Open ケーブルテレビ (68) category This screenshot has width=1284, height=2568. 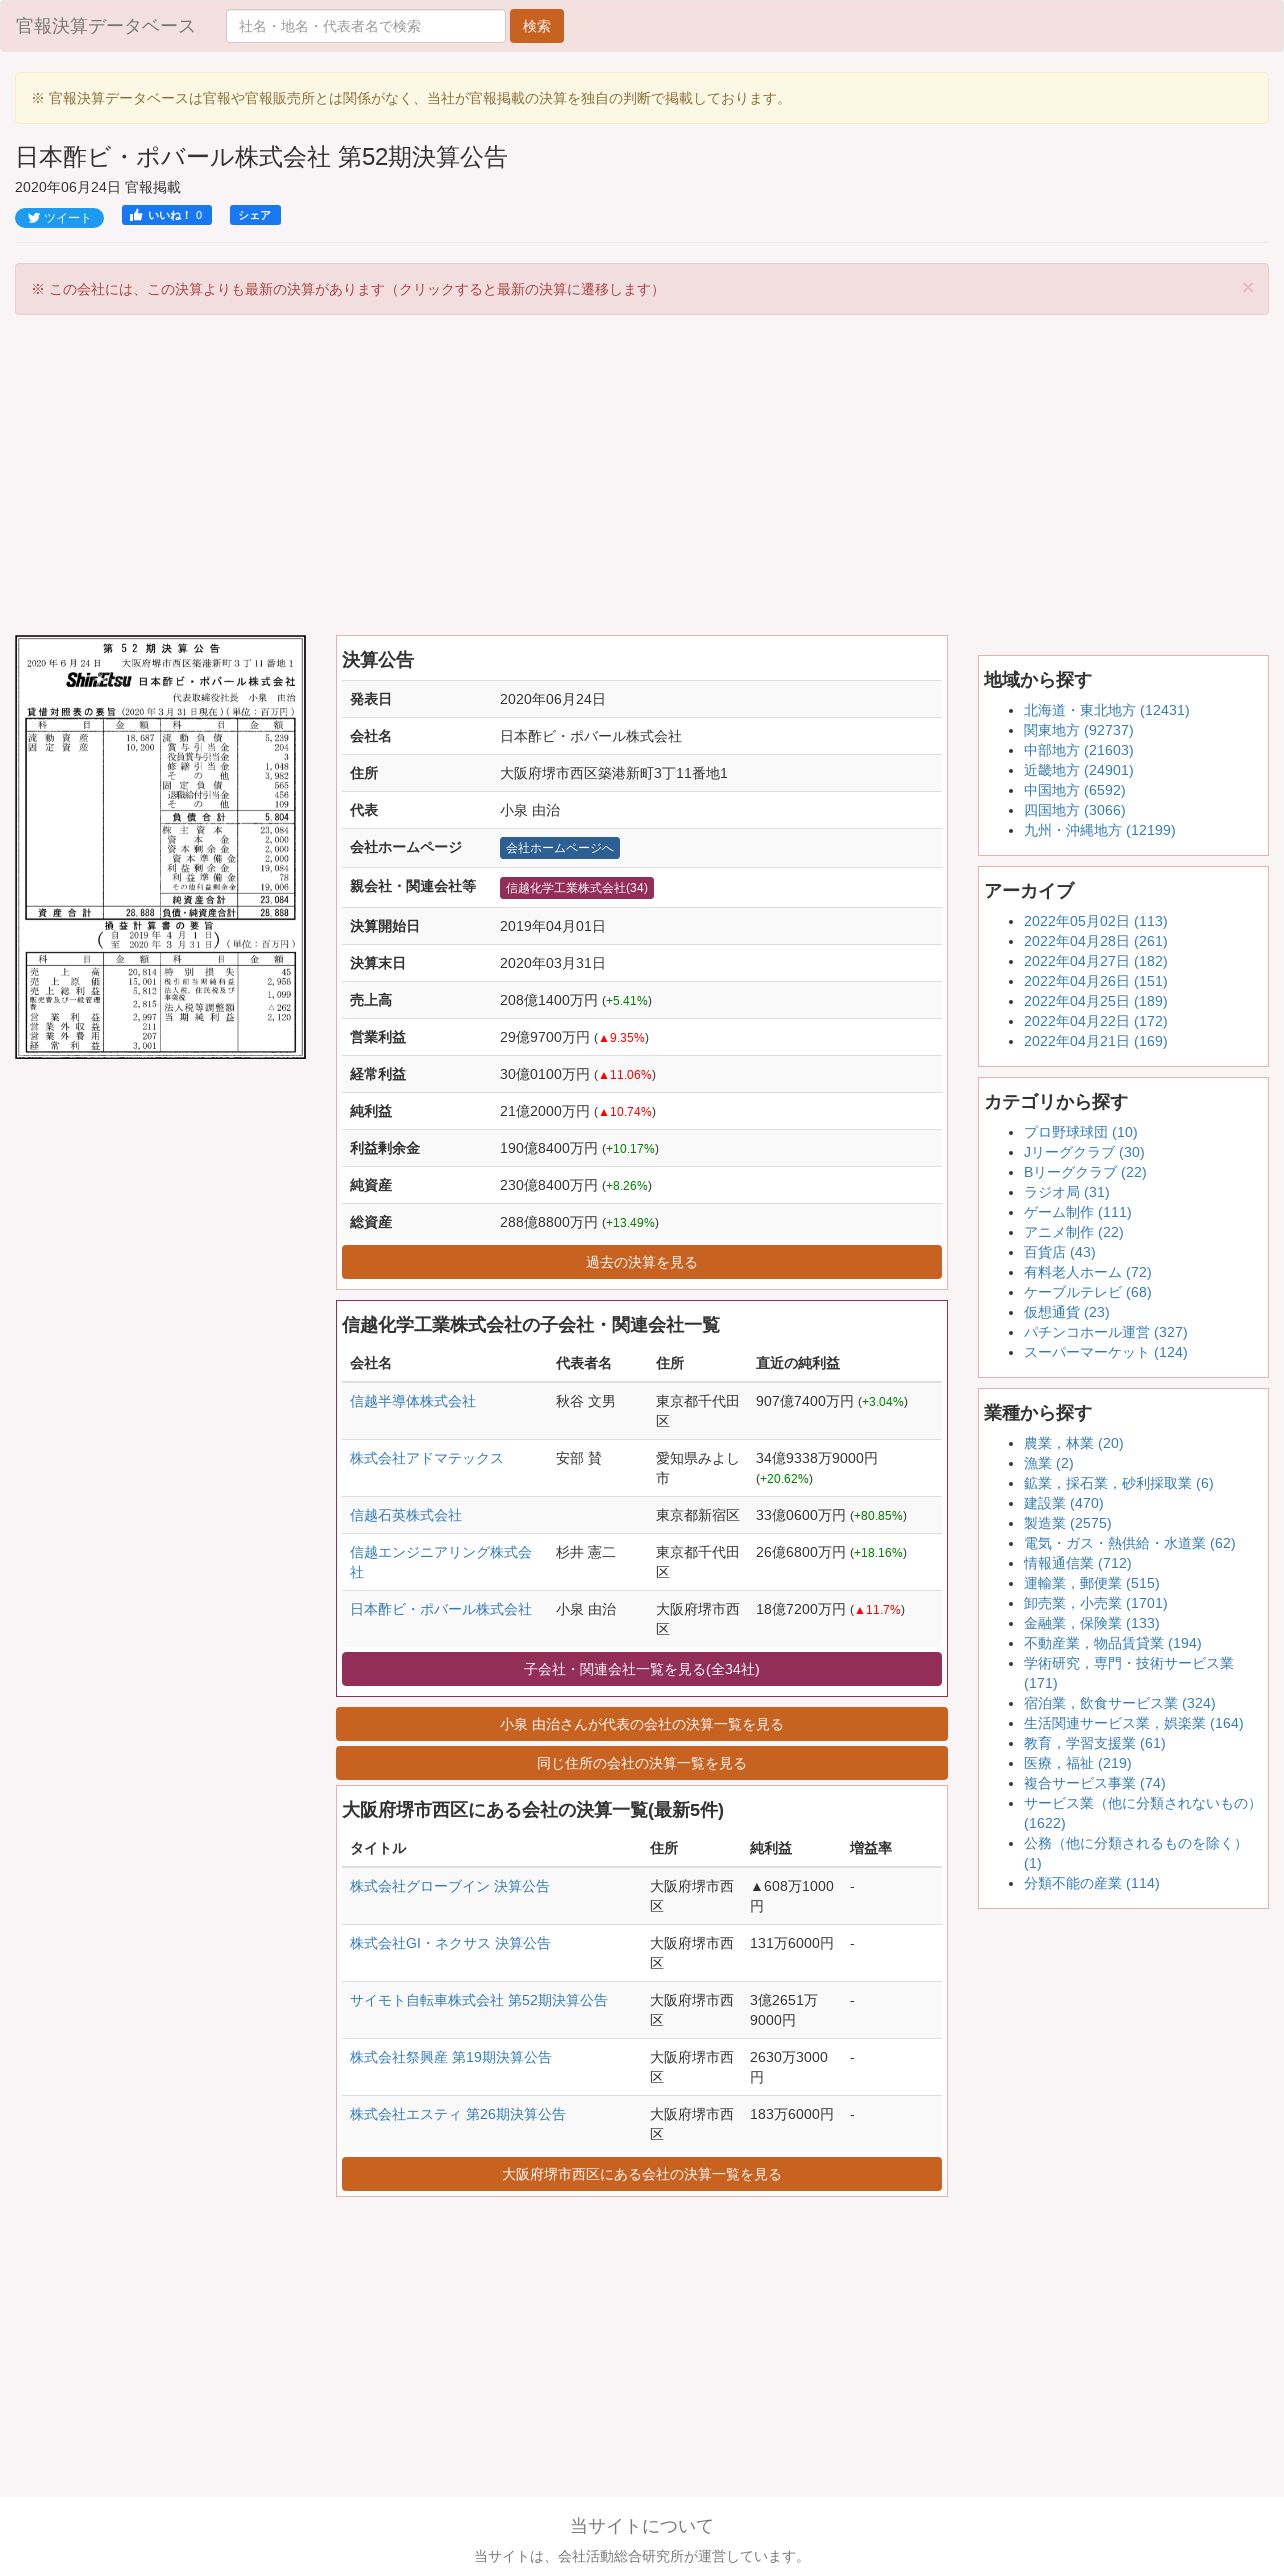1087,1292
